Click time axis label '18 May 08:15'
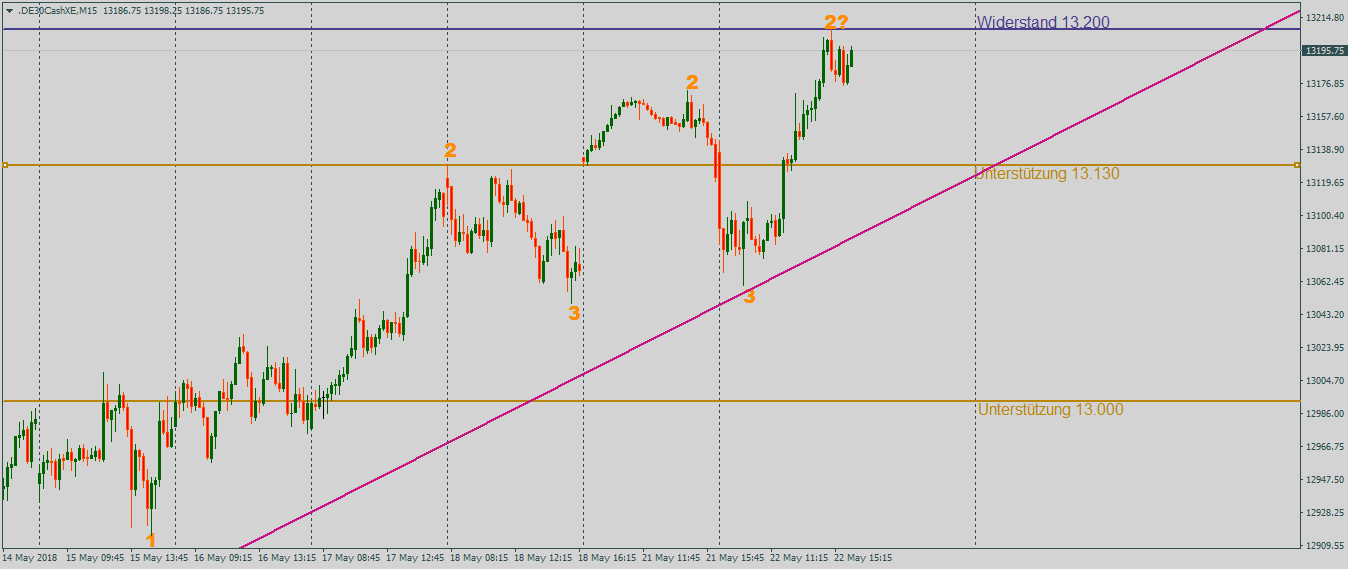This screenshot has width=1348, height=569. coord(480,558)
